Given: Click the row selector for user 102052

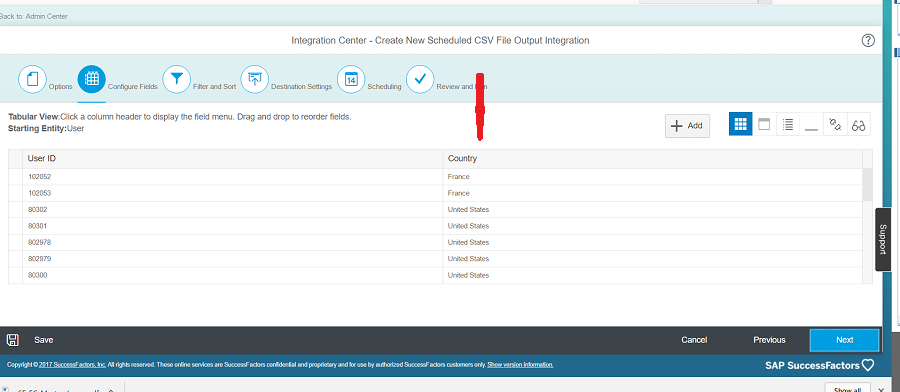Looking at the screenshot, I should pos(15,177).
